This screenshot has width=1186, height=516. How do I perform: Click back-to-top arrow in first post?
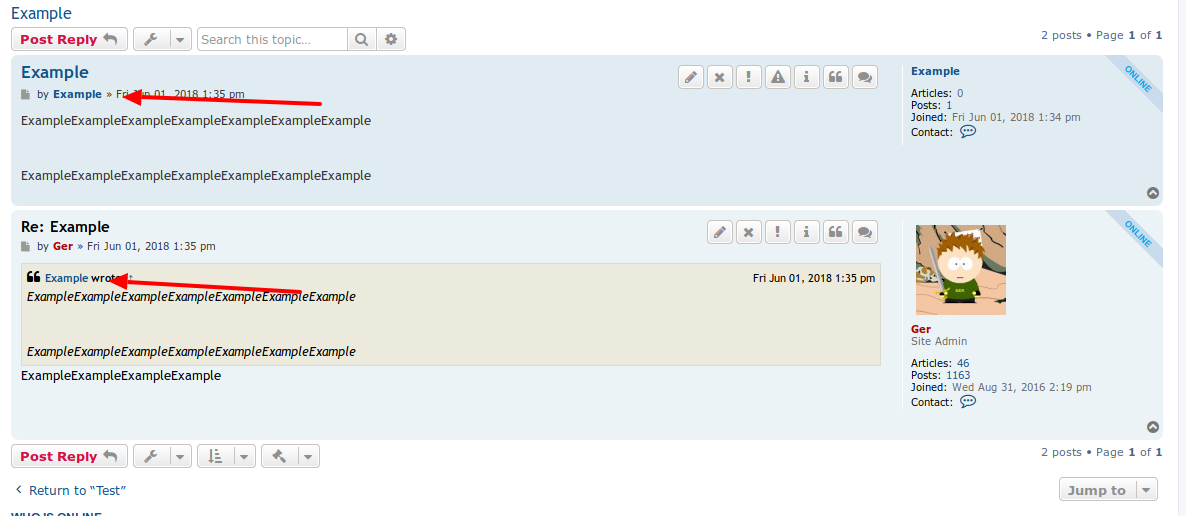click(x=1153, y=193)
